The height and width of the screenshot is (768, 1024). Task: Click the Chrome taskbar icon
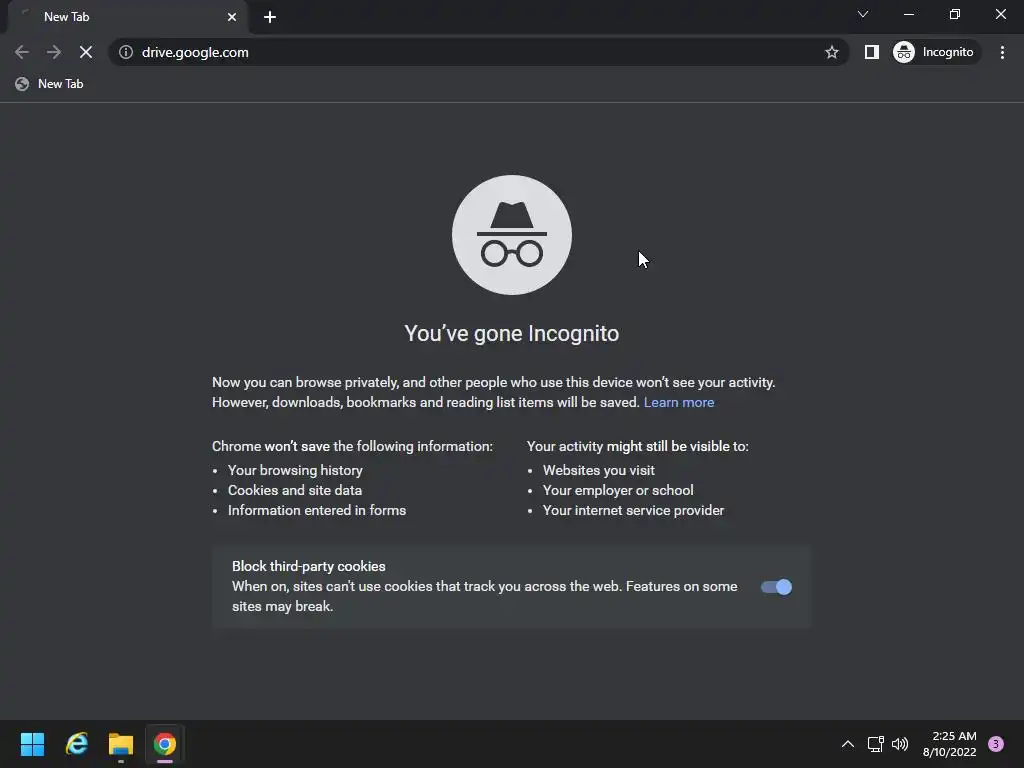pyautogui.click(x=165, y=744)
